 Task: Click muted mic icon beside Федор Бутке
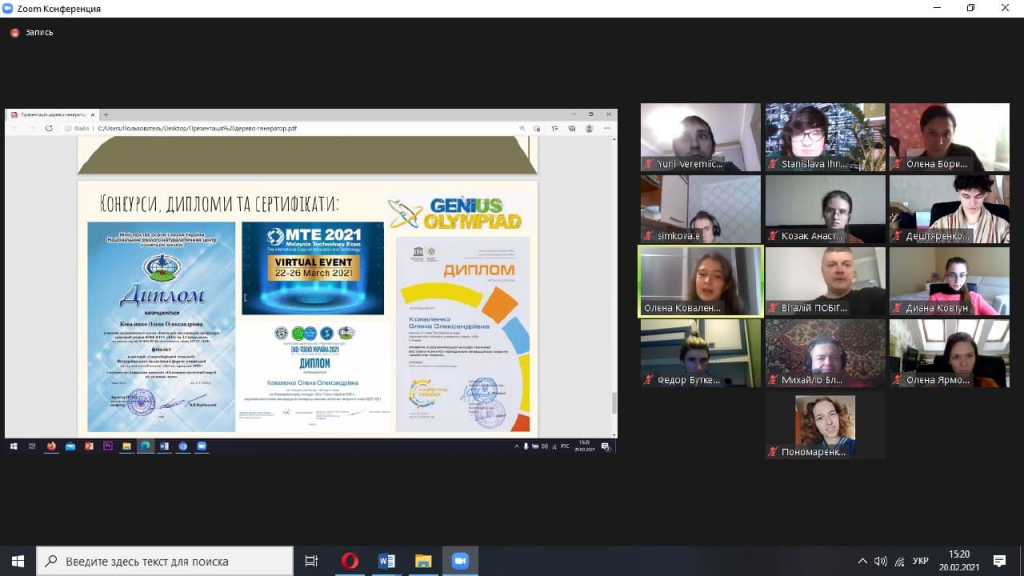(x=648, y=379)
